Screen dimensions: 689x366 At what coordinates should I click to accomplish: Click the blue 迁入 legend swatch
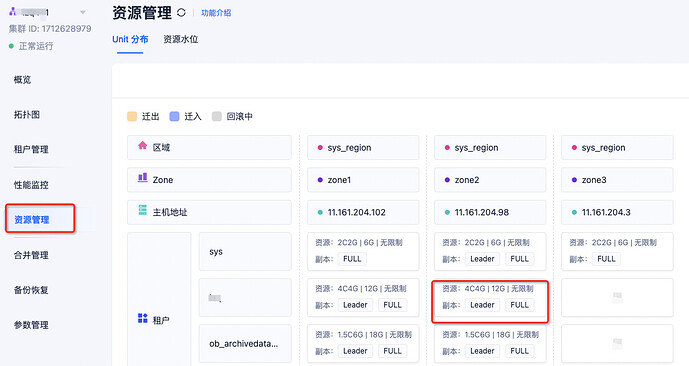pos(174,116)
